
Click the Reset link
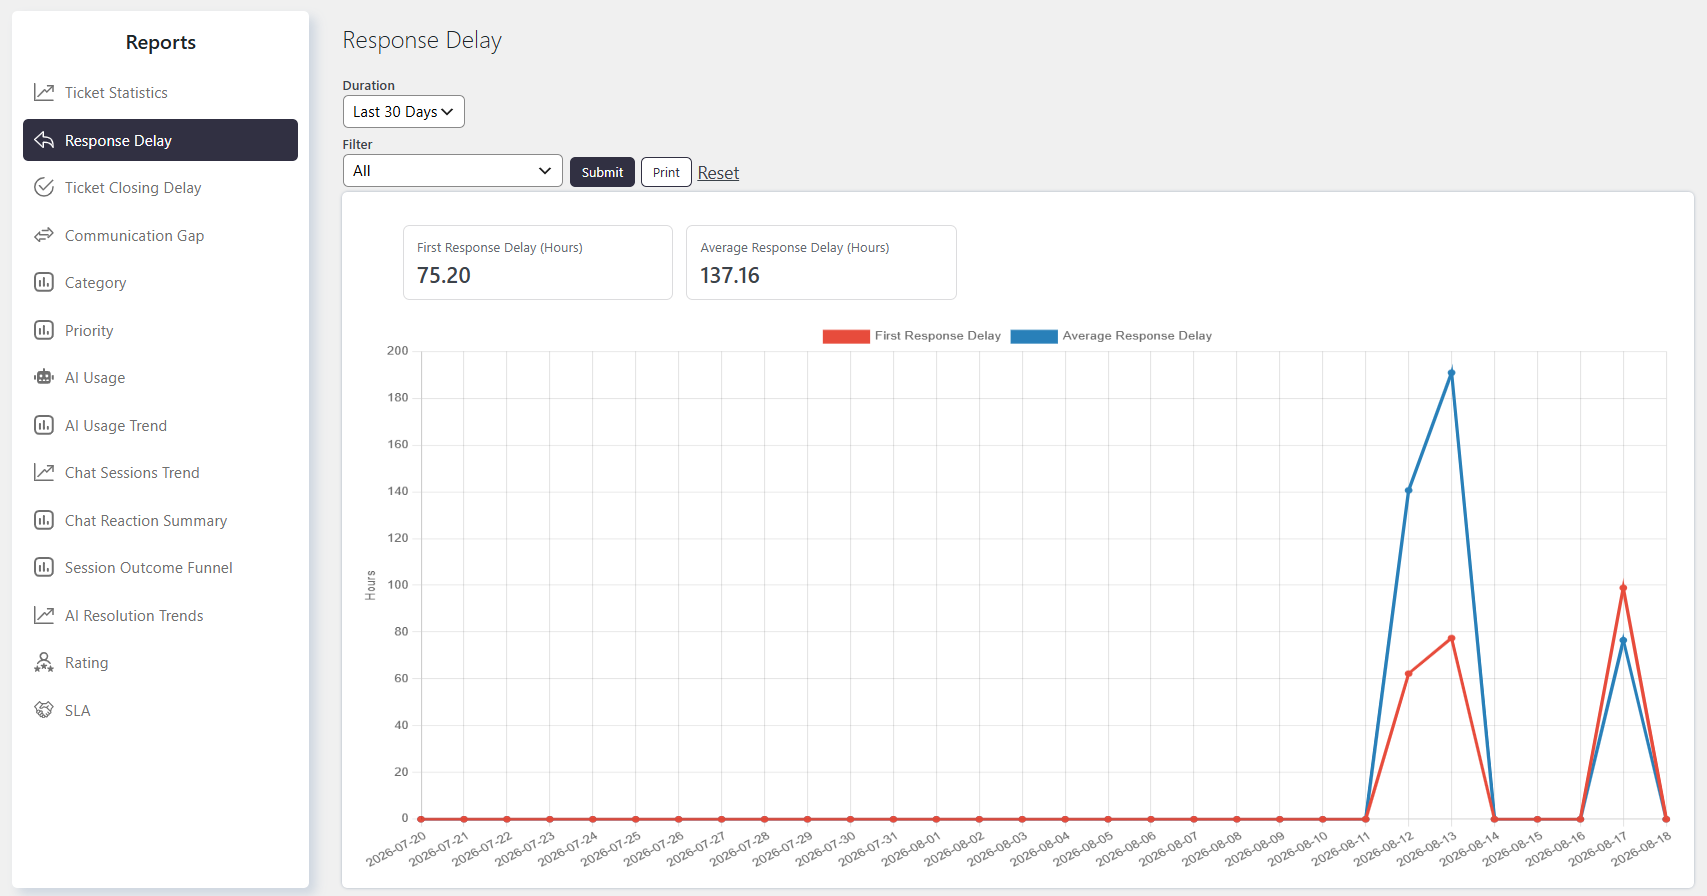718,173
